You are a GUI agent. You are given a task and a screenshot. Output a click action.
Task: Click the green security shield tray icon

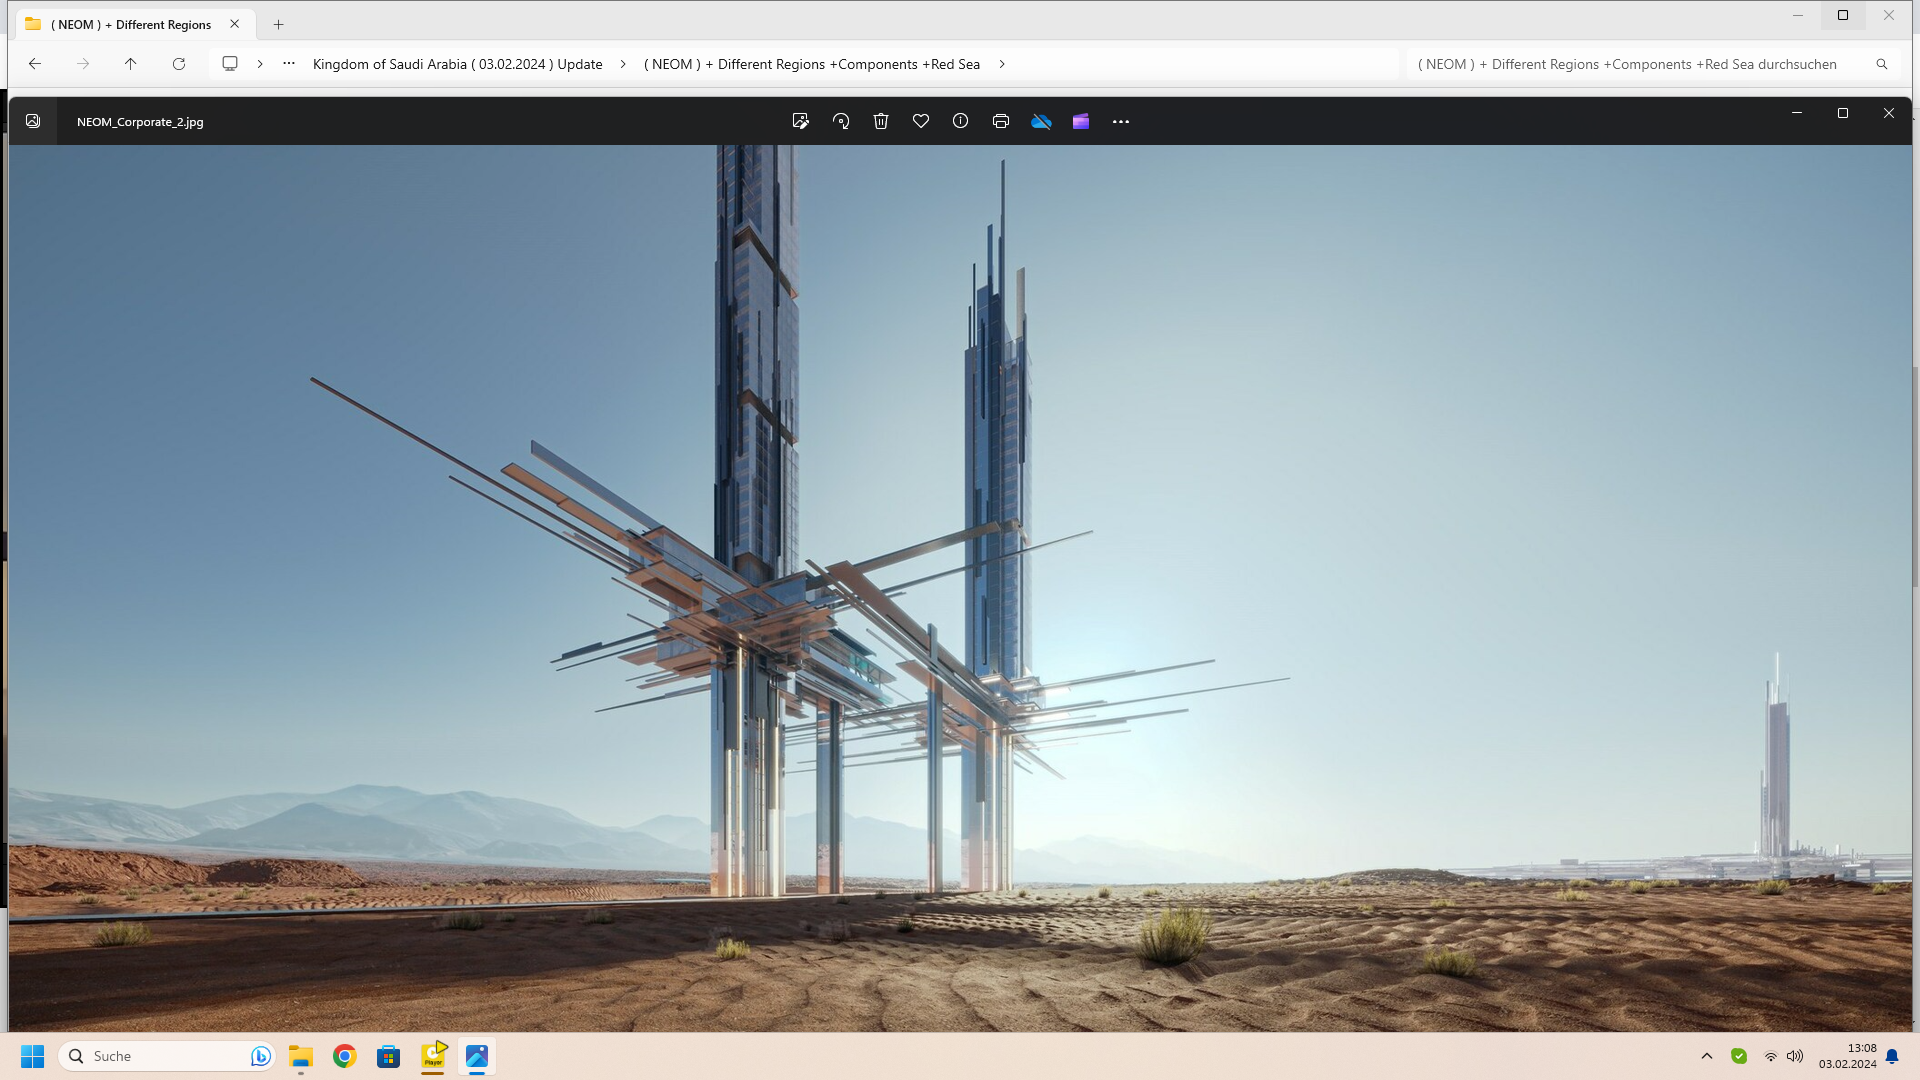point(1739,1056)
